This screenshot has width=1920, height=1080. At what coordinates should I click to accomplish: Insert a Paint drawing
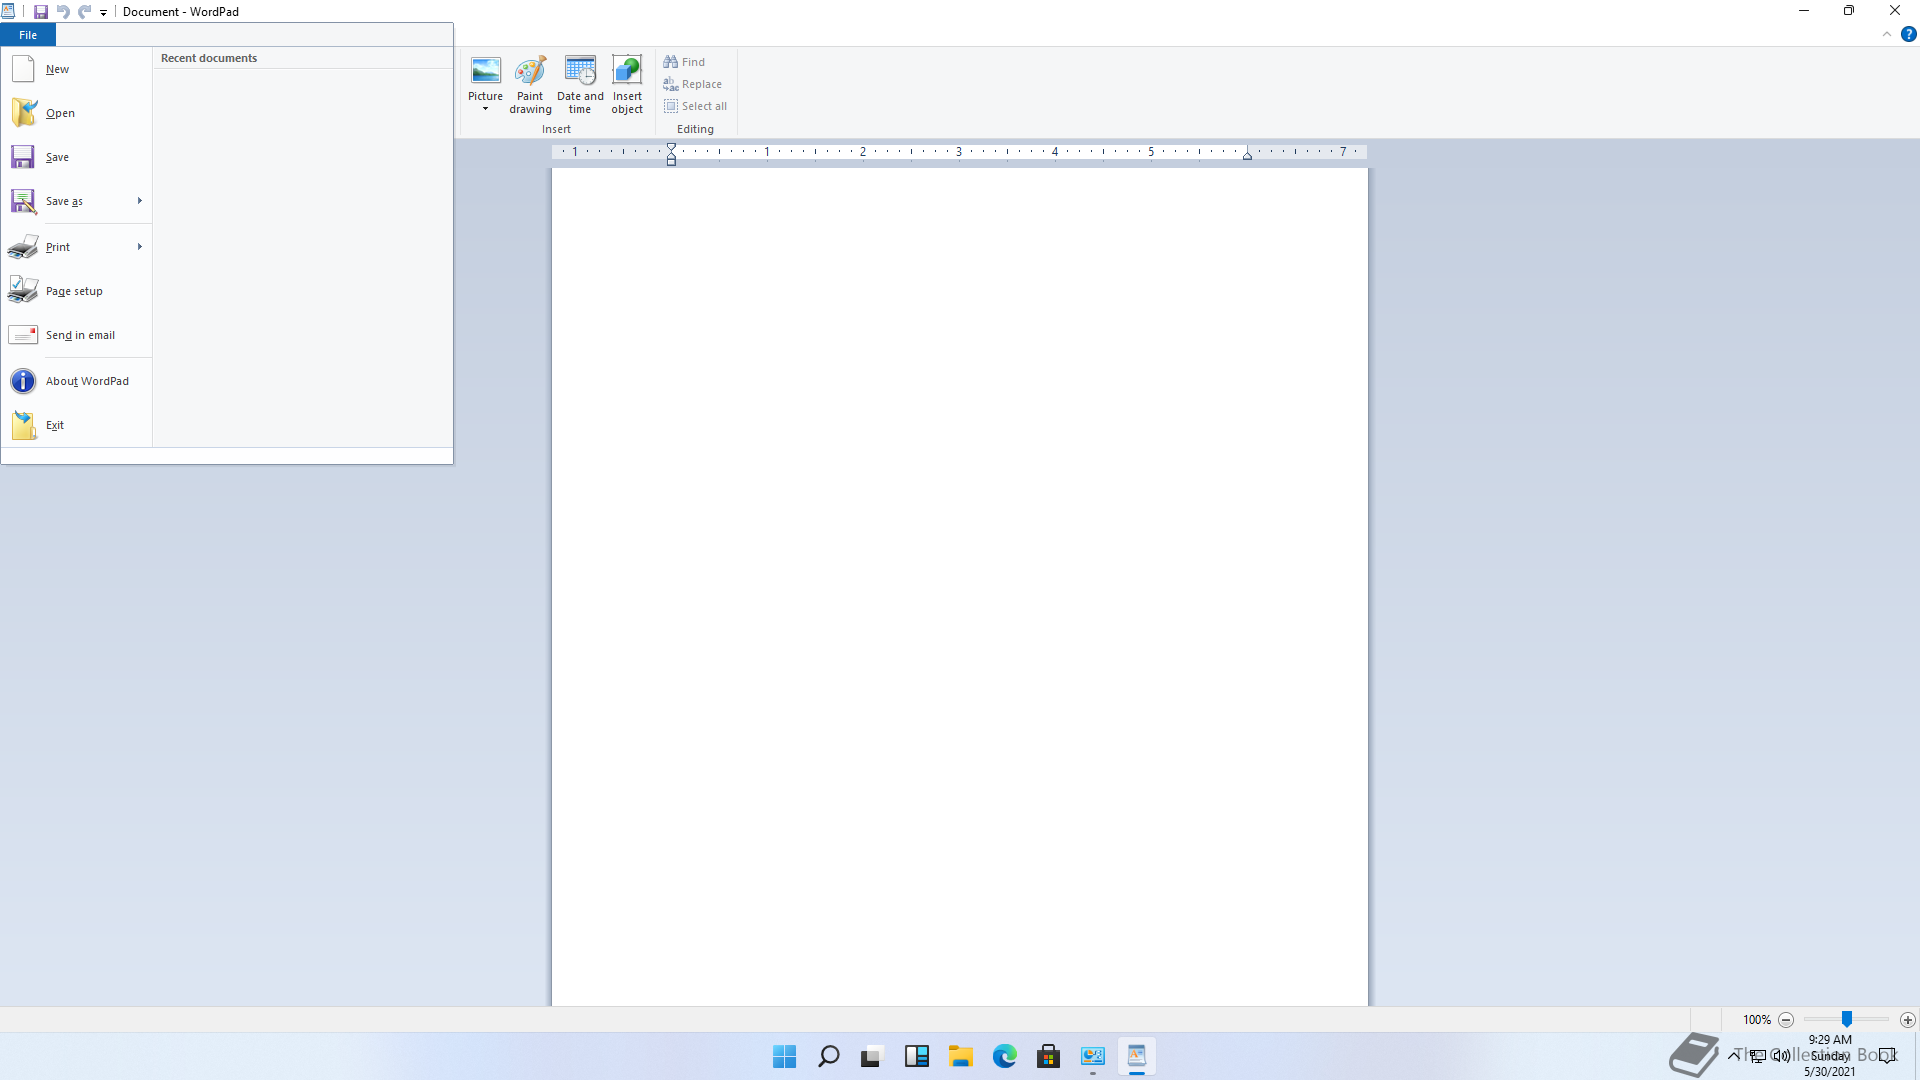click(x=530, y=85)
